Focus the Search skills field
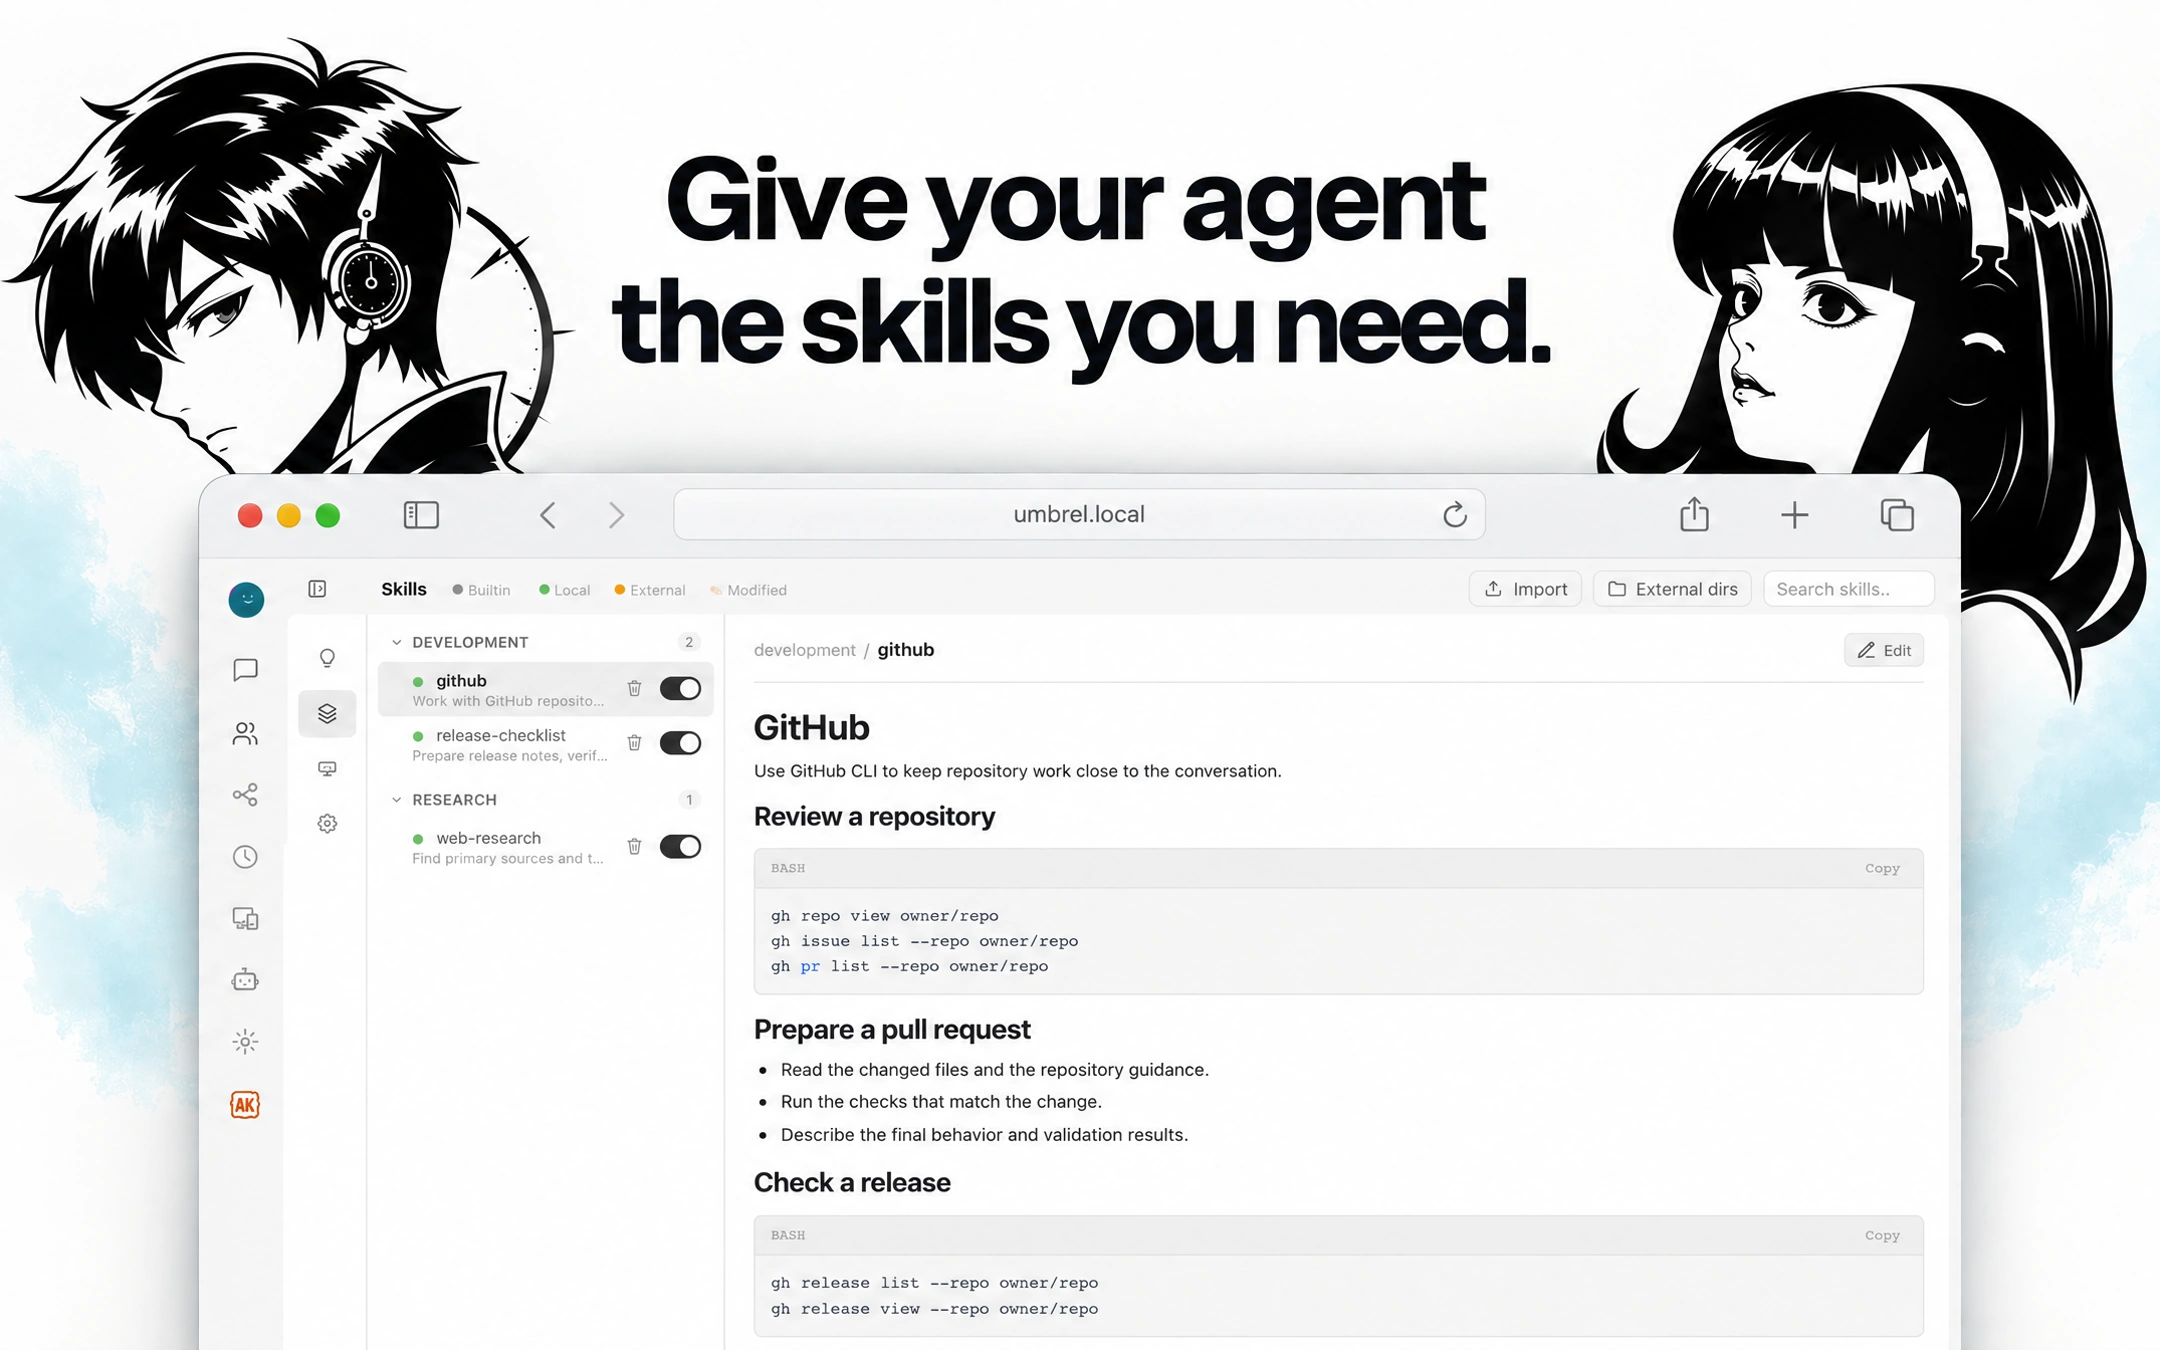This screenshot has height=1350, width=2160. click(1848, 589)
